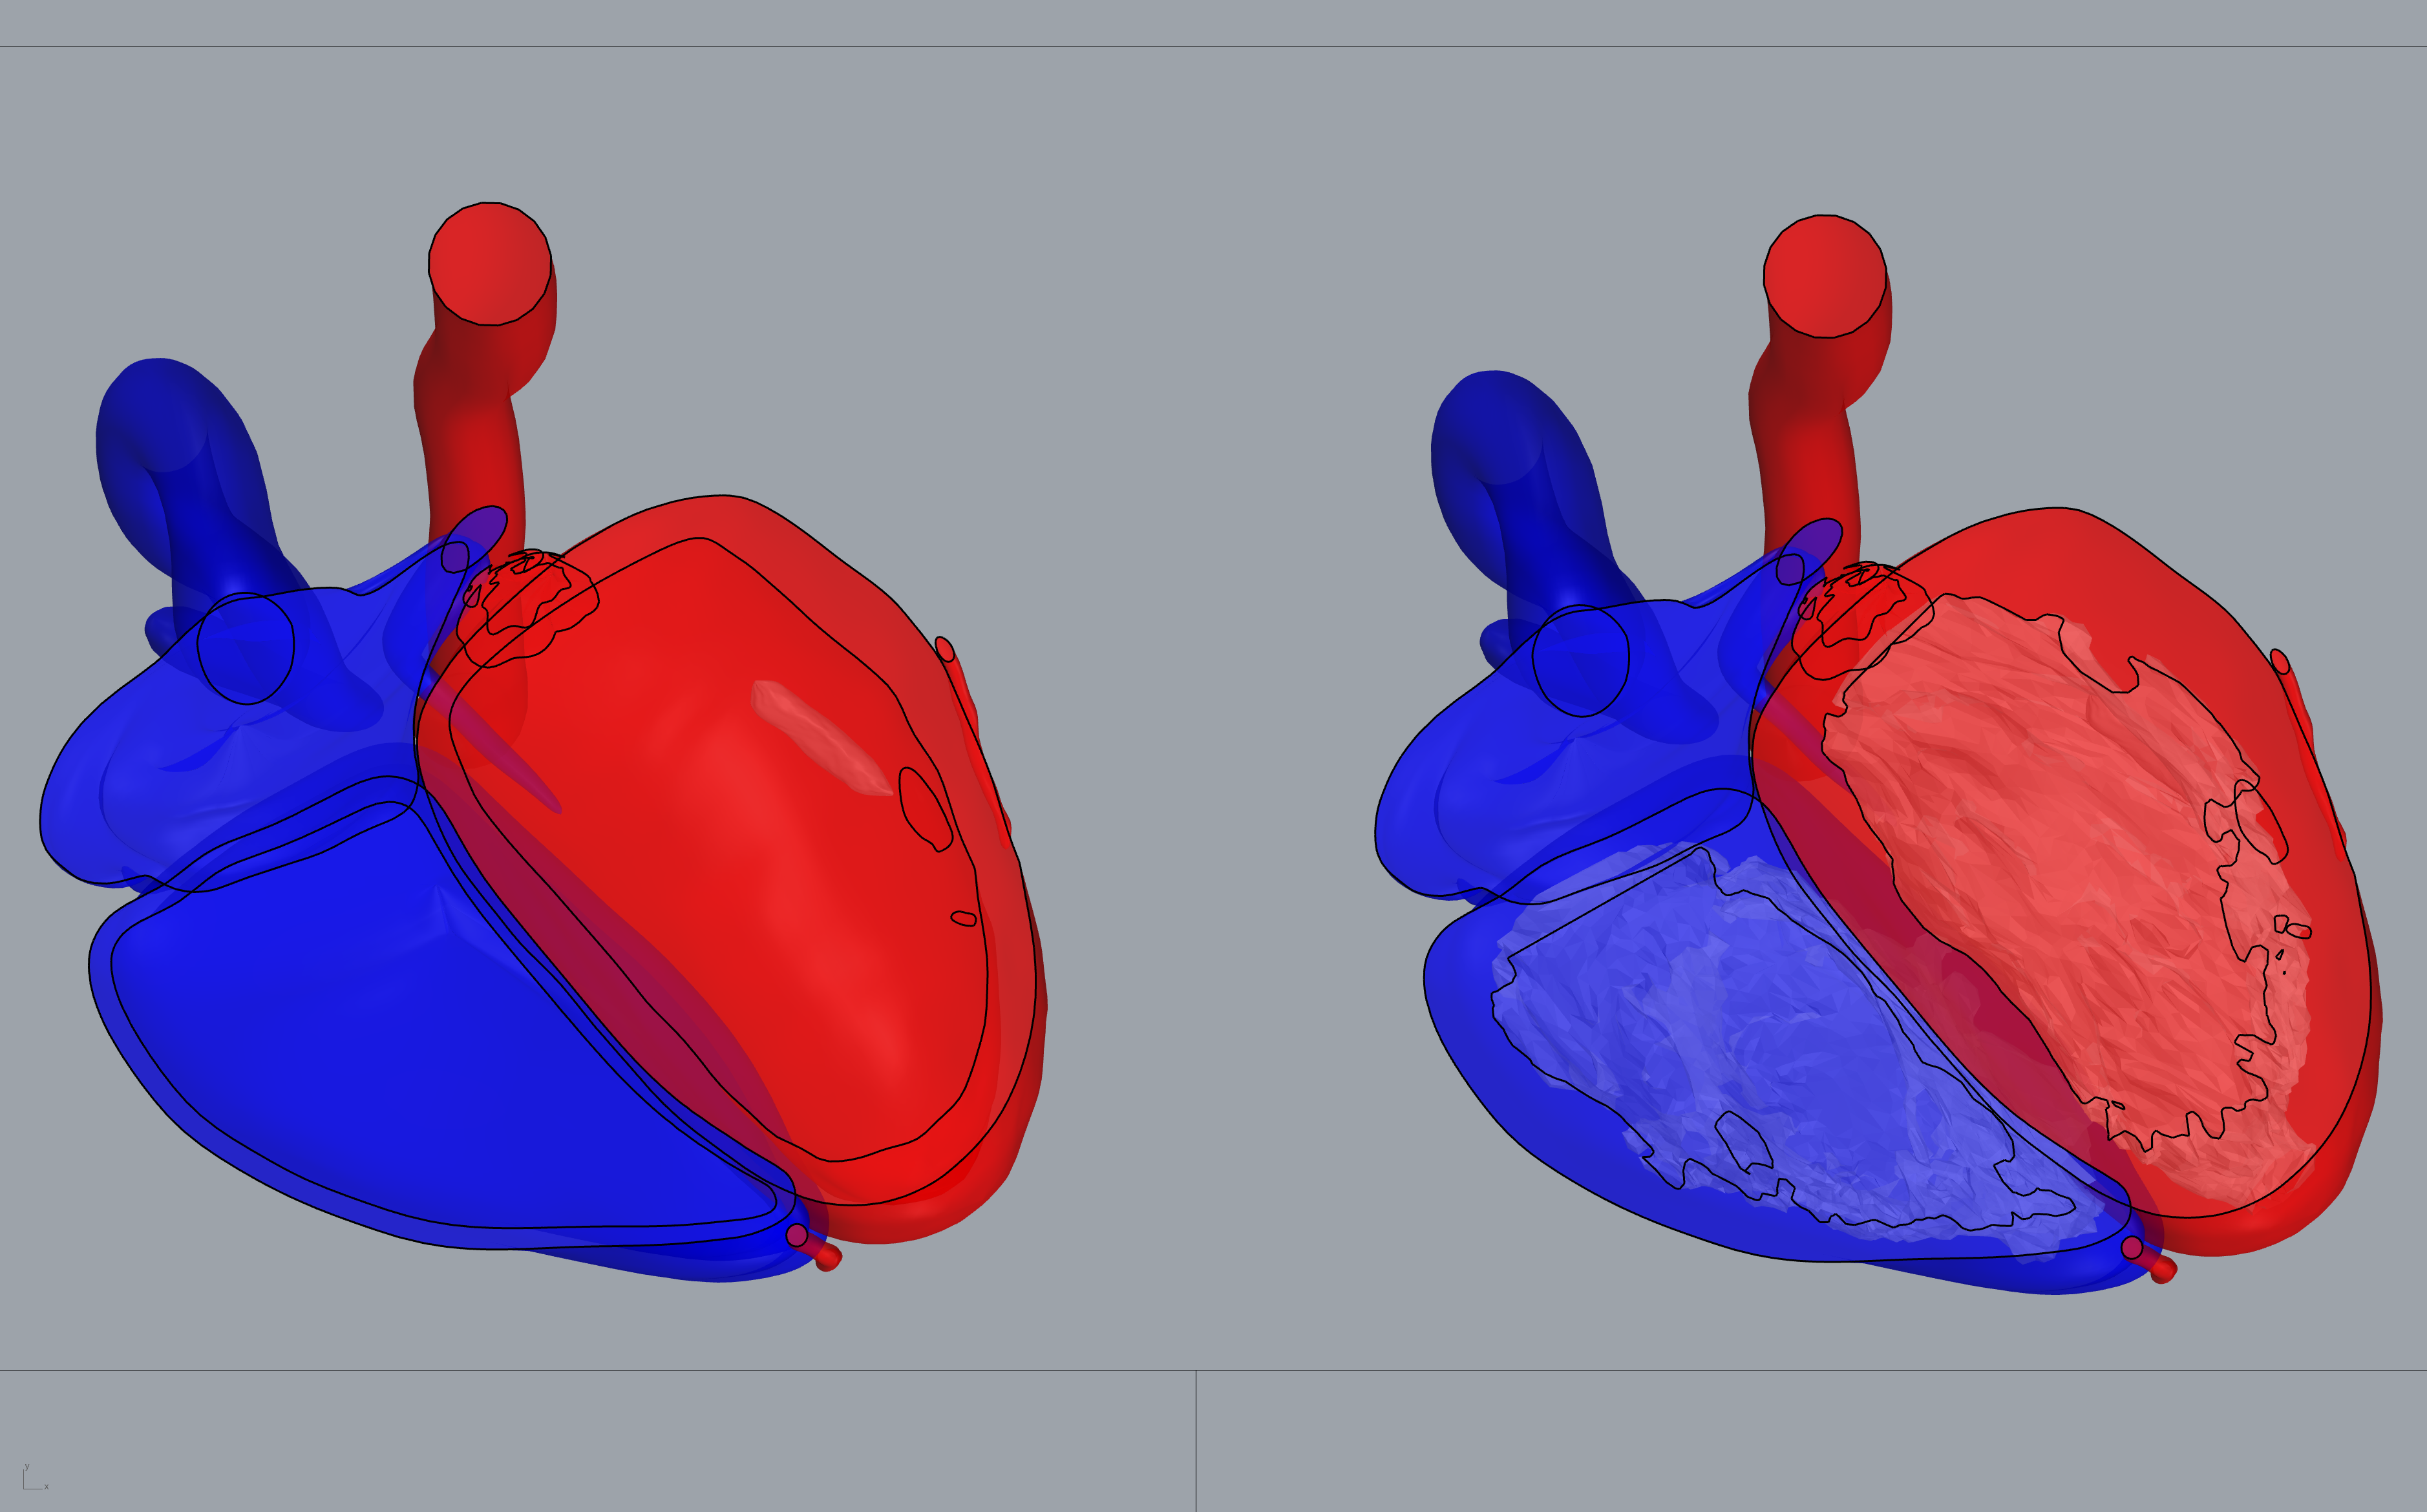2427x1512 pixels.
Task: Click the white highlight on left red ventricle
Action: pos(820,738)
